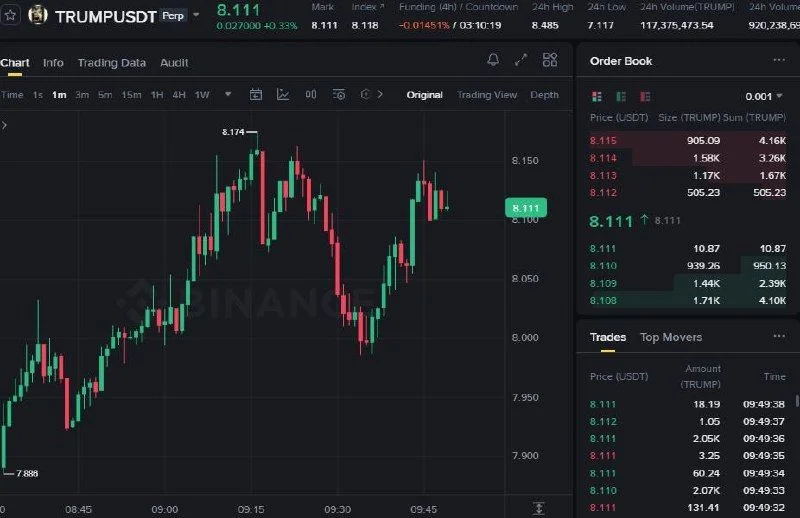Screen dimensions: 800x518
Task: Set chart interval to 15m
Action: click(x=131, y=95)
